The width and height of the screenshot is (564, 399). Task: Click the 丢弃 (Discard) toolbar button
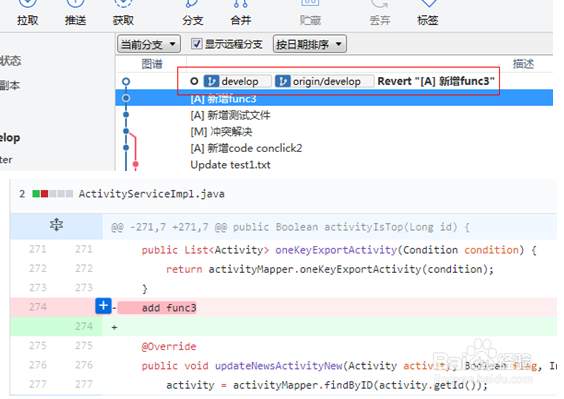[x=380, y=13]
